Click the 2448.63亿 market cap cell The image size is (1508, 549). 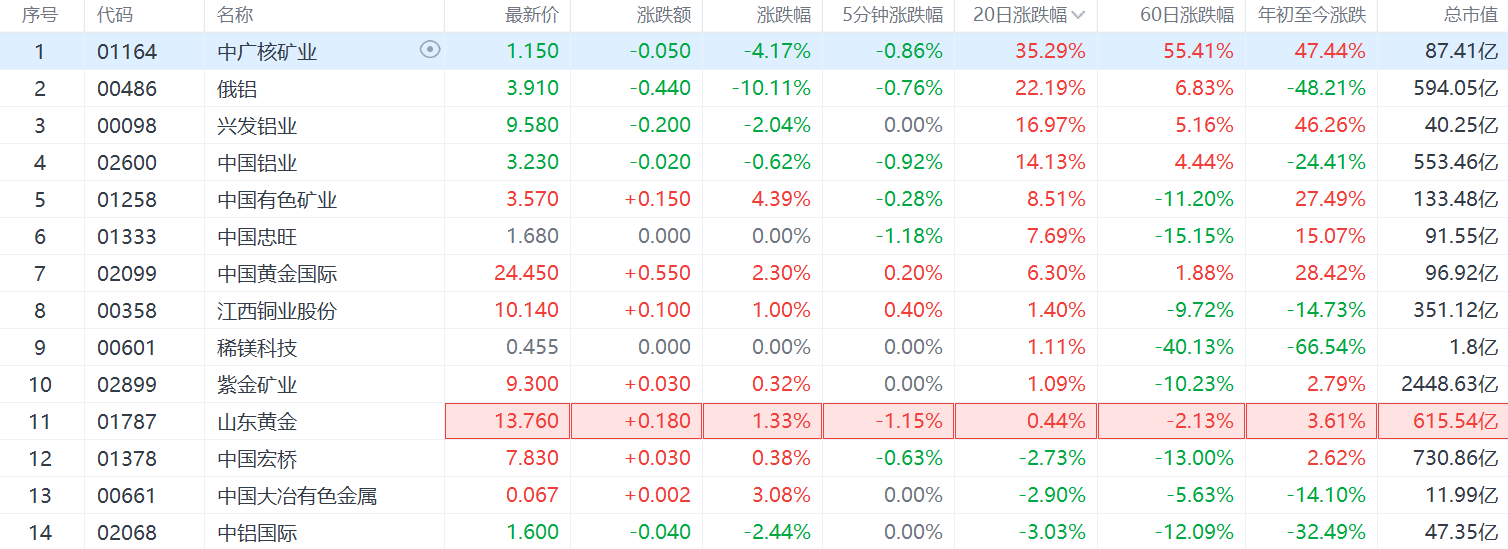(x=1449, y=384)
